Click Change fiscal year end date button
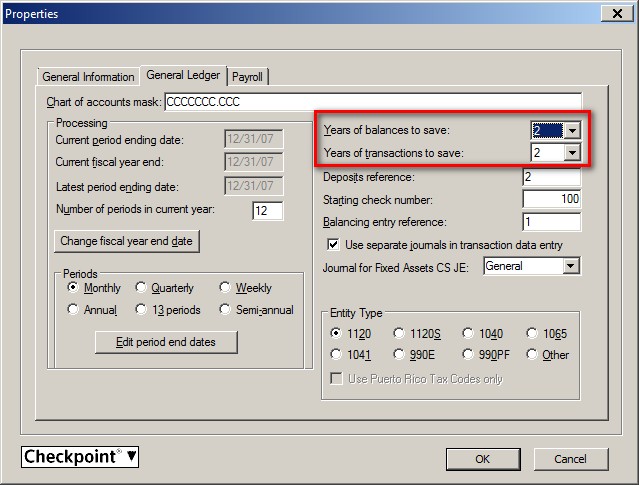 pyautogui.click(x=127, y=241)
